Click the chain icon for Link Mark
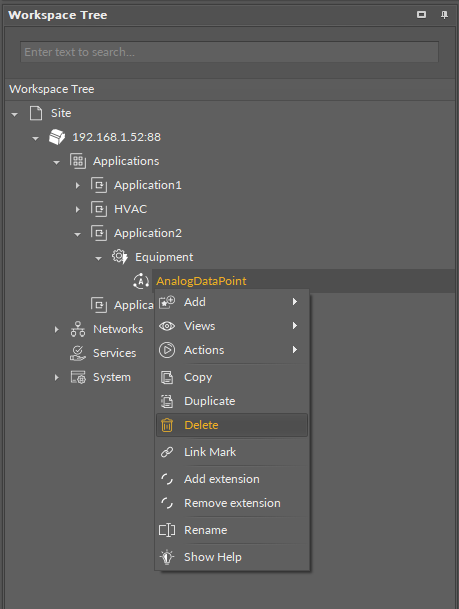The height and width of the screenshot is (609, 459). point(167,452)
